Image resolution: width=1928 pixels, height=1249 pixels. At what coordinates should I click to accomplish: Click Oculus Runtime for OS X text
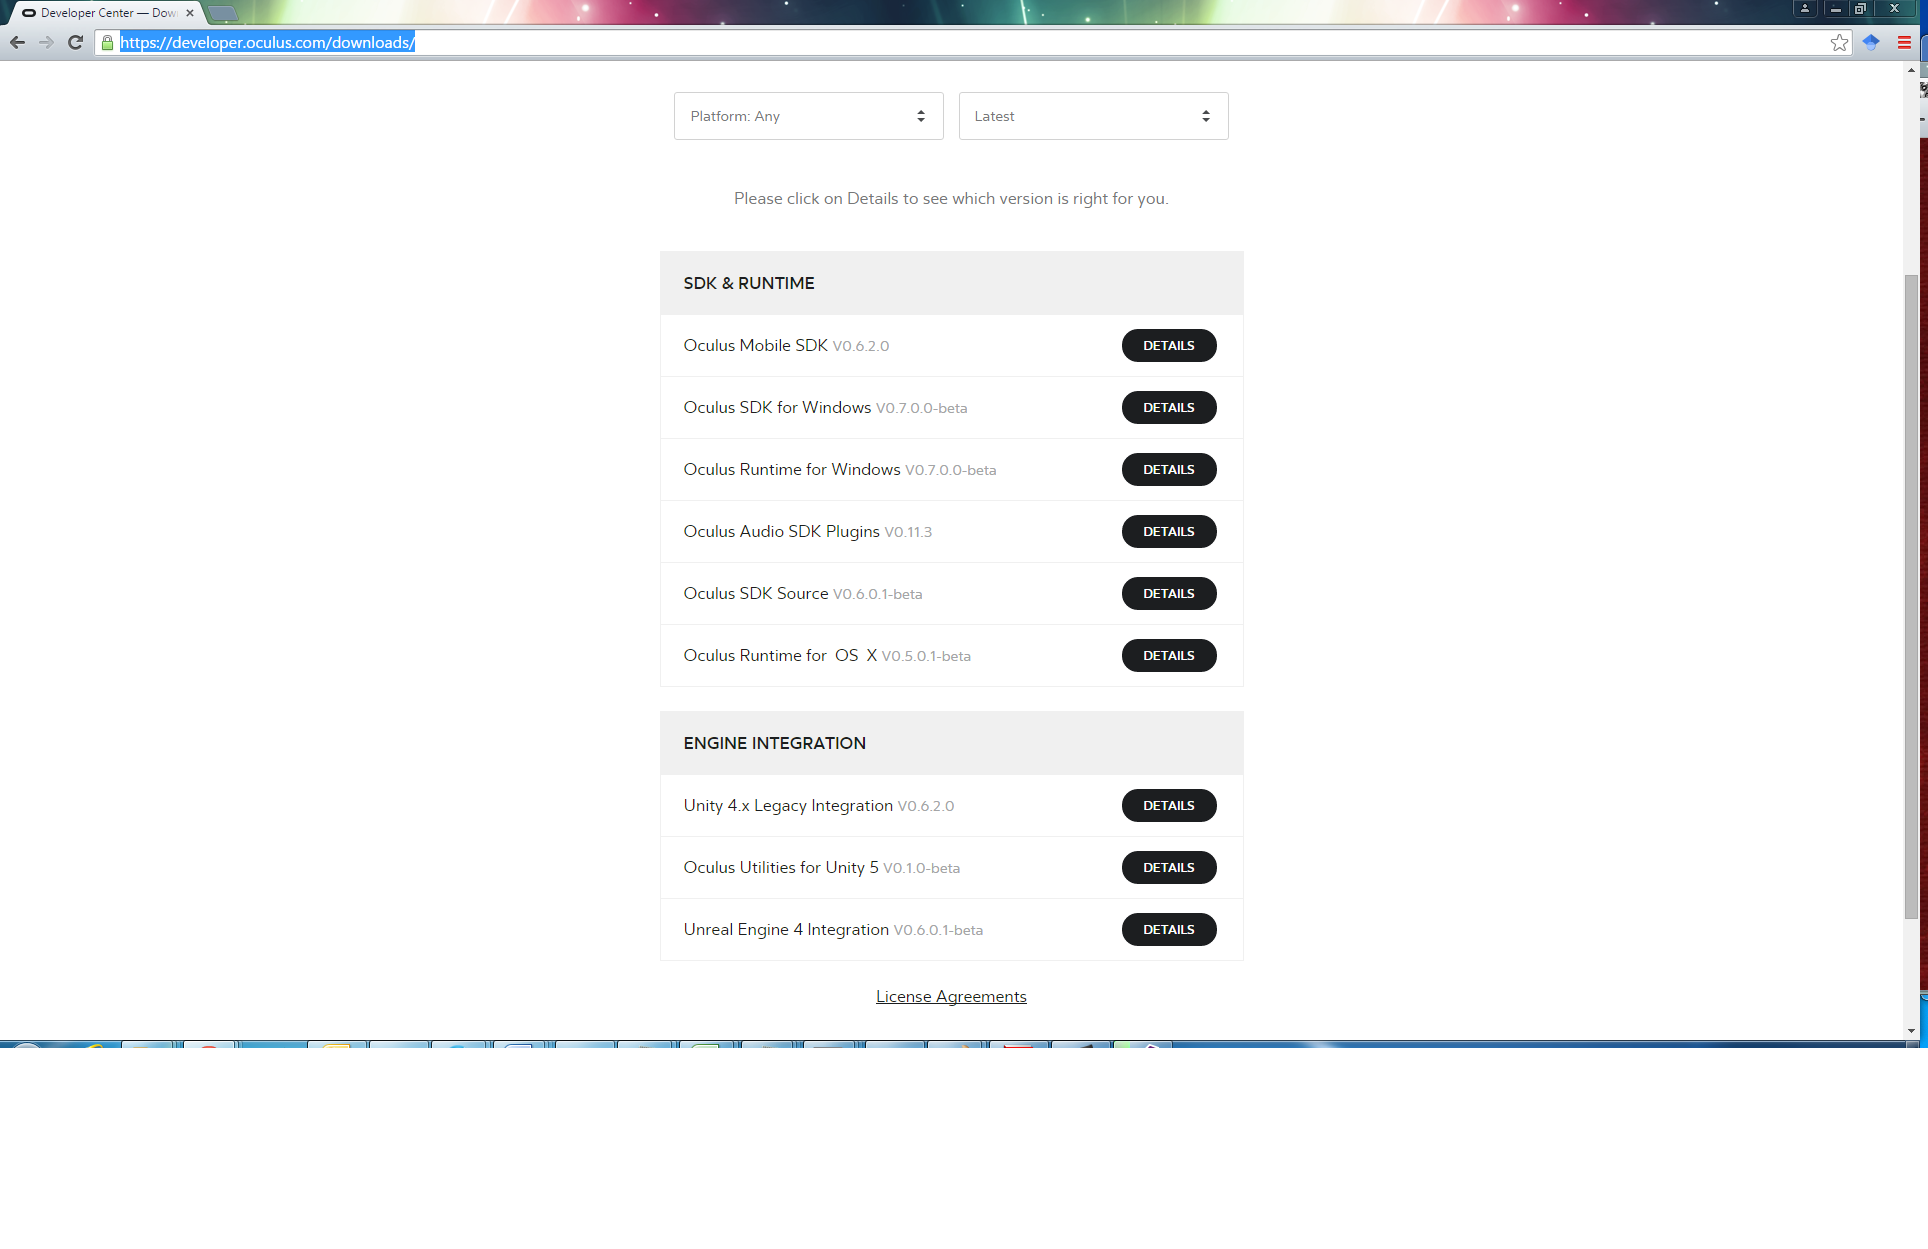click(x=780, y=655)
